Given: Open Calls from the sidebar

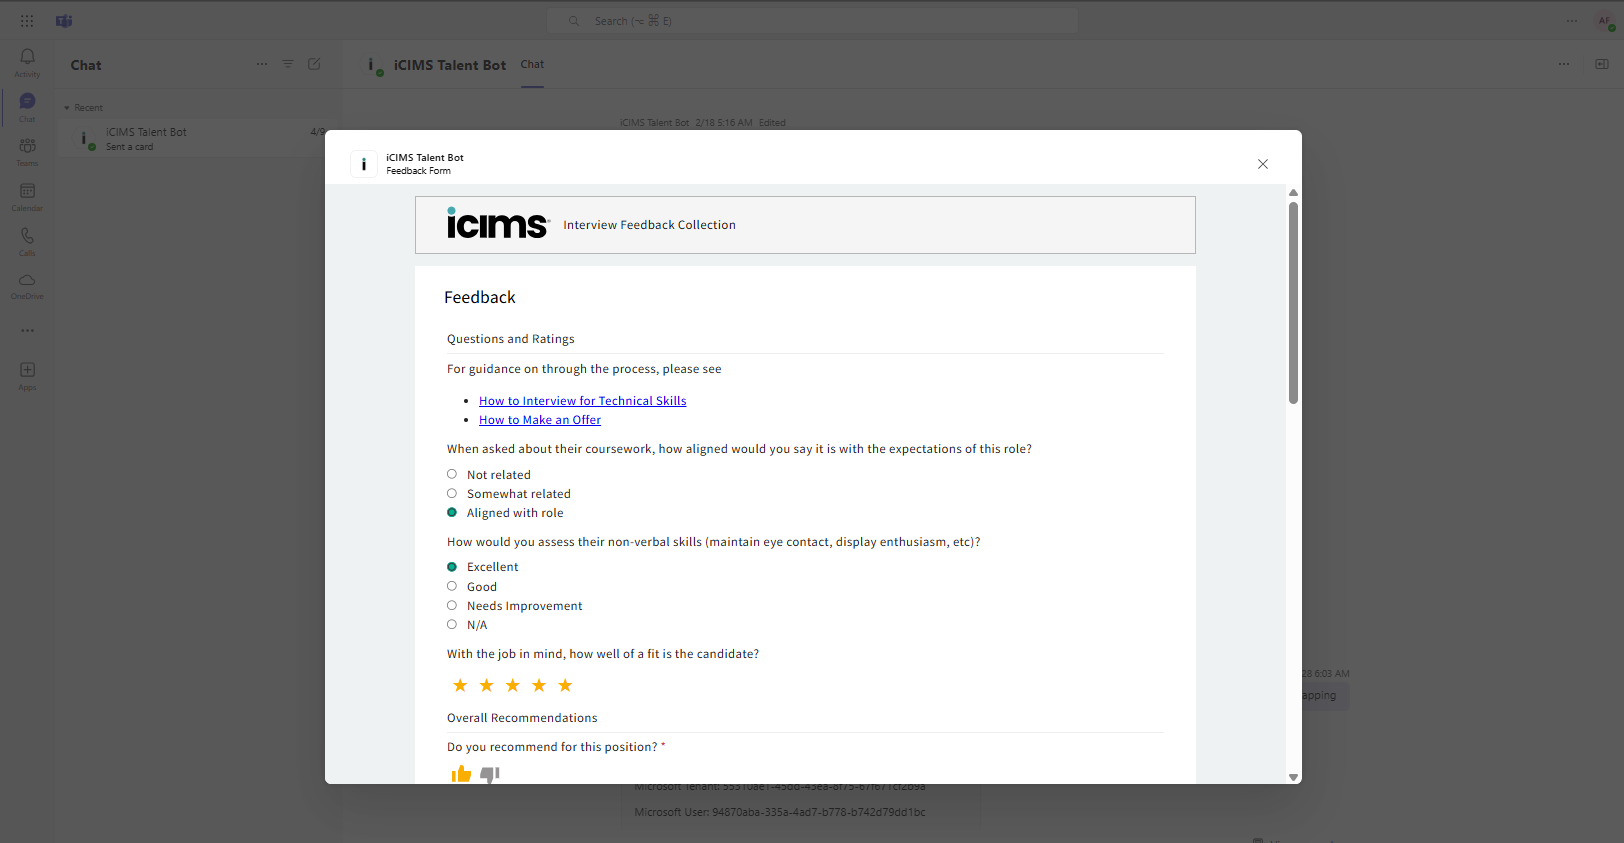Looking at the screenshot, I should point(27,241).
